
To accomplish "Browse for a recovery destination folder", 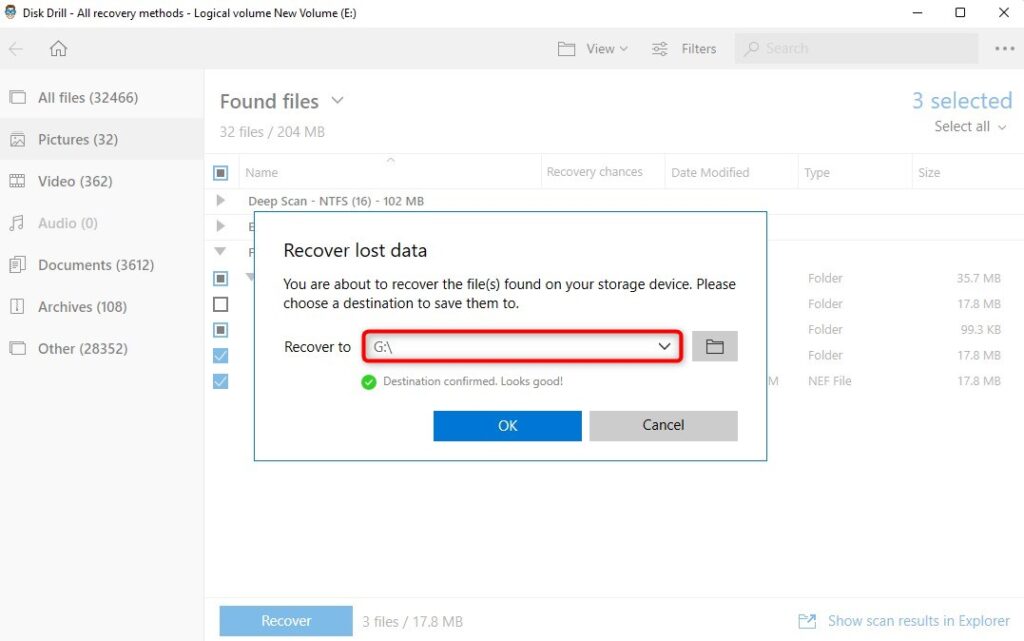I will tap(714, 346).
